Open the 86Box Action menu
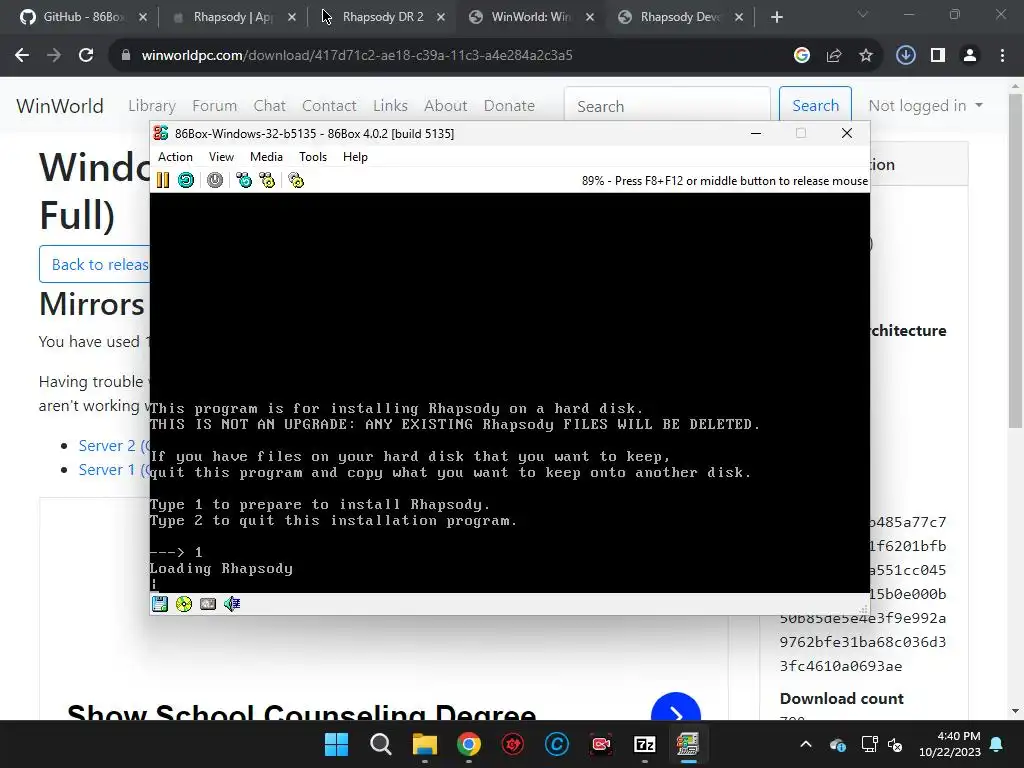The height and width of the screenshot is (768, 1024). (x=175, y=157)
